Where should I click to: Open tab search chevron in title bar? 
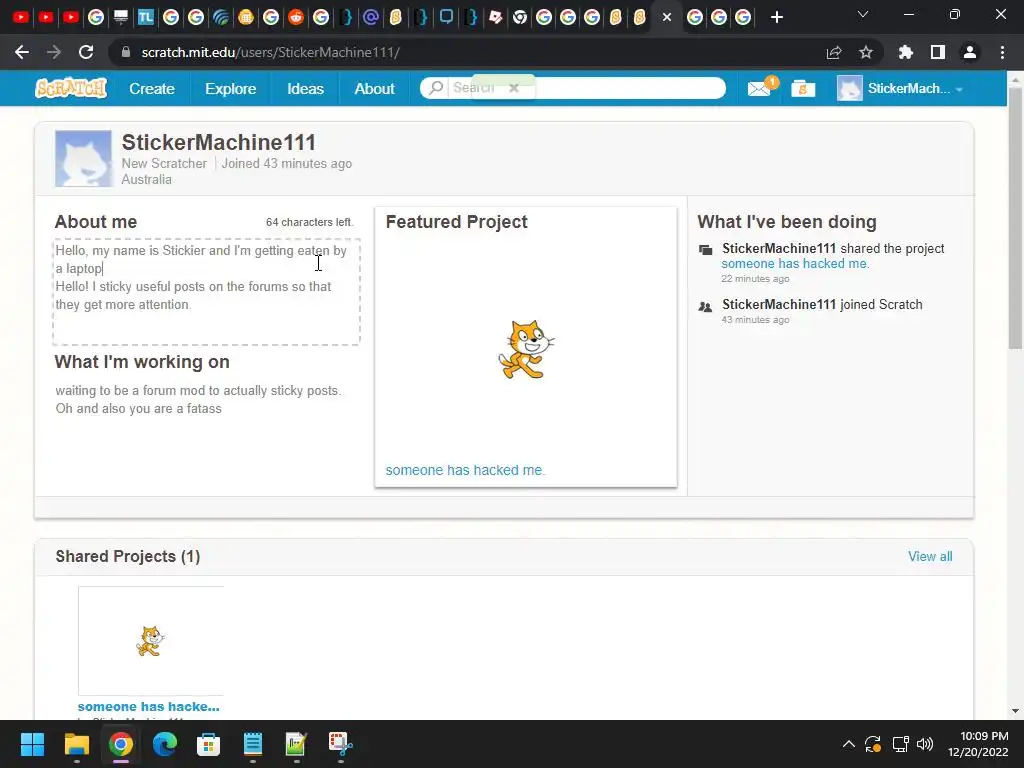pos(863,14)
